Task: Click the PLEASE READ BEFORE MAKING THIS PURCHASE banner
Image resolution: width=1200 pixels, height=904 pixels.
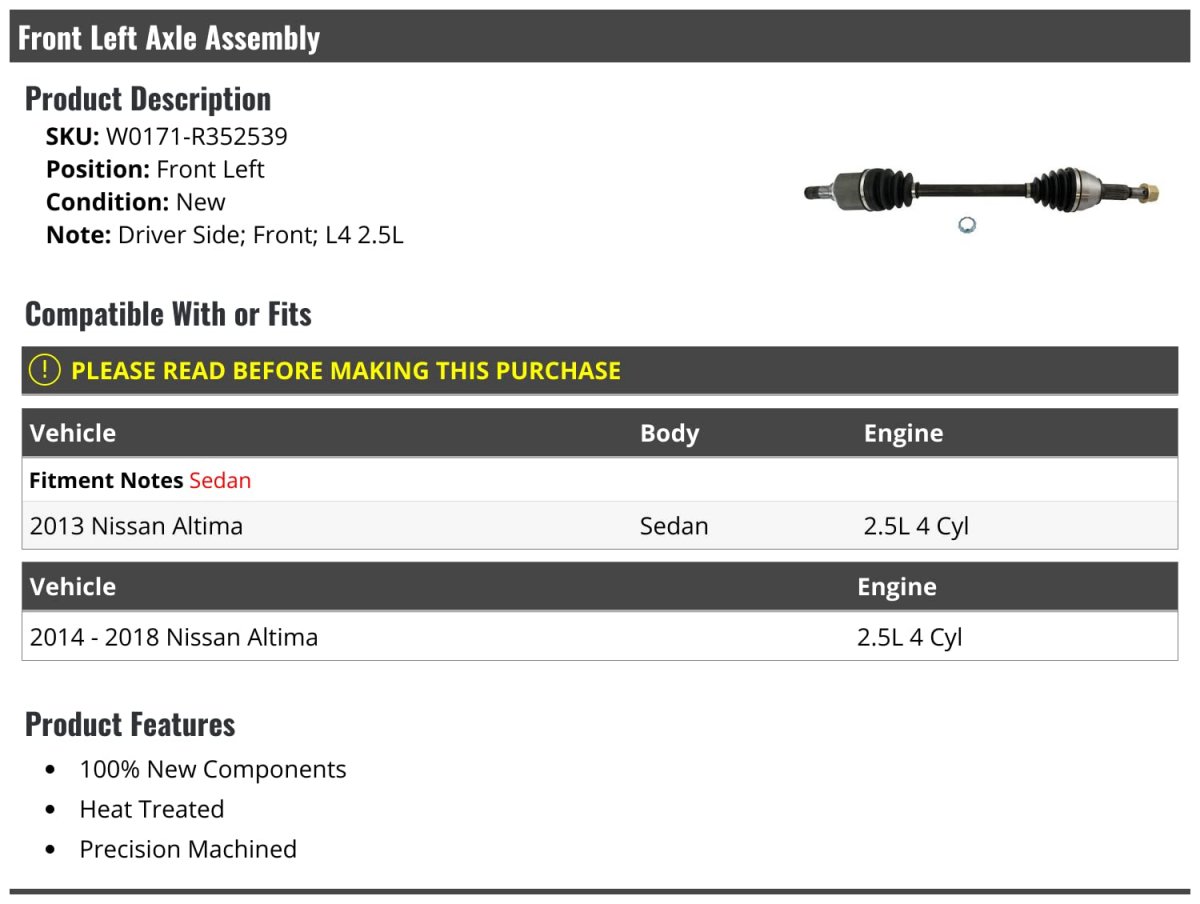Action: pos(600,370)
